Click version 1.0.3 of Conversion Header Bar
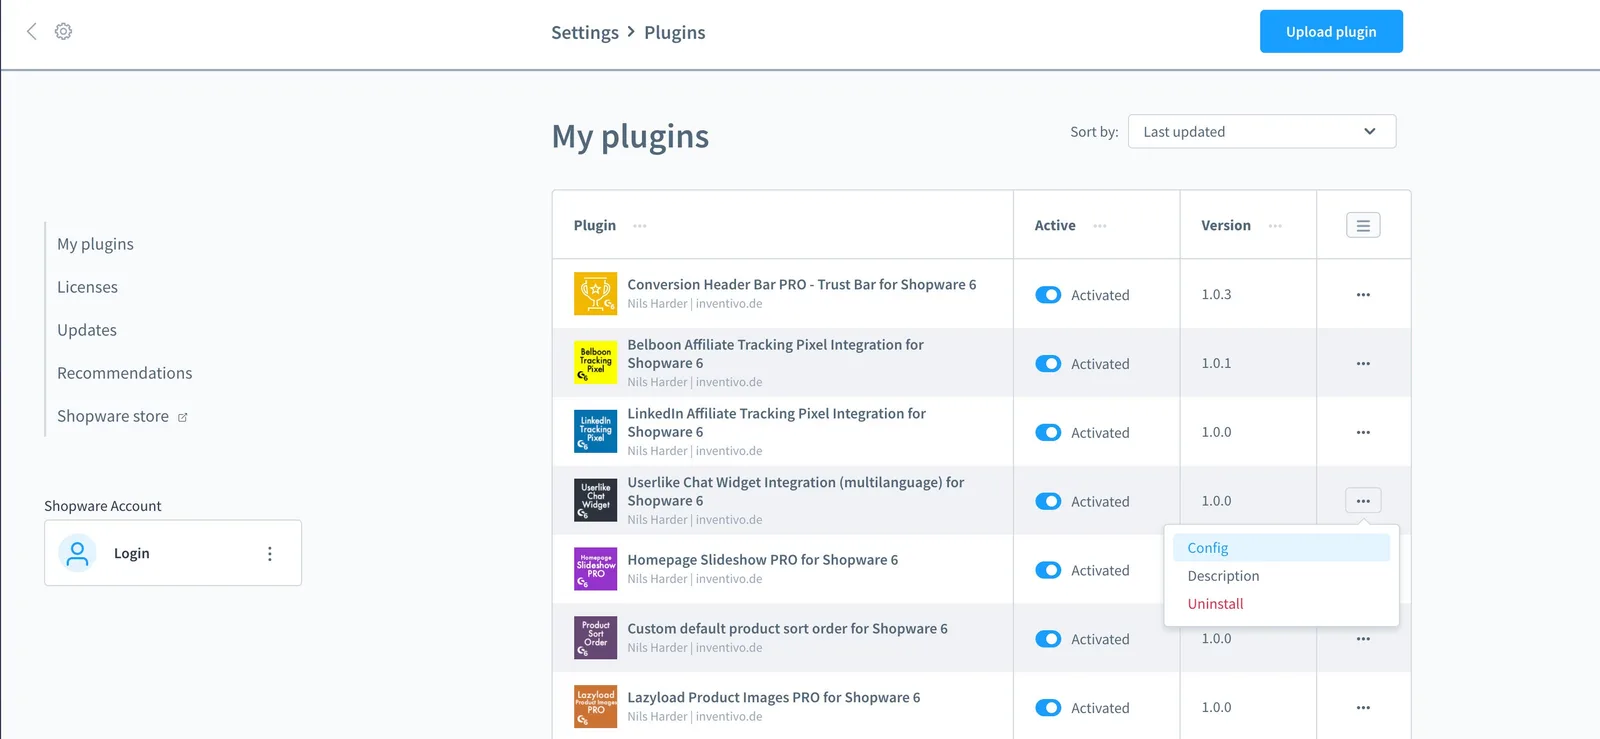Screen dimensions: 1600x739 coord(1217,295)
